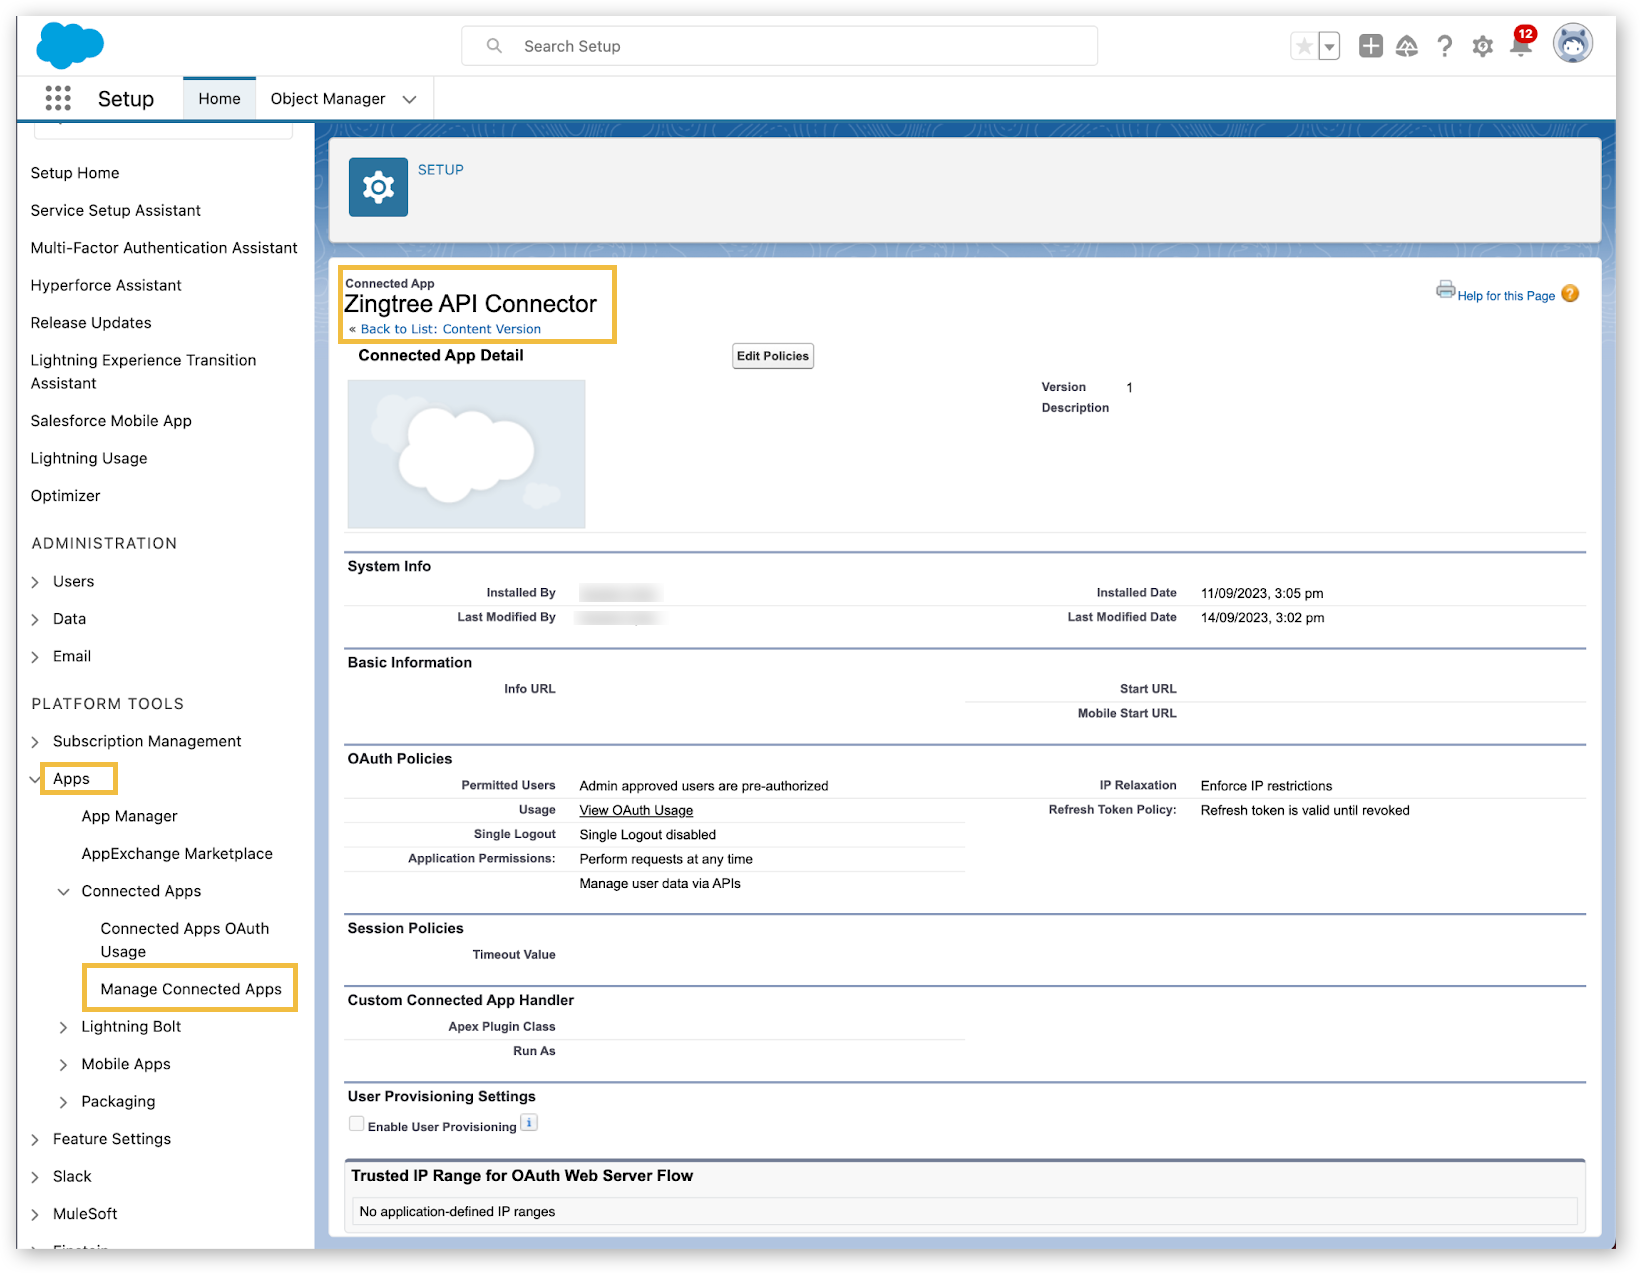Viewport: 1640px width, 1273px height.
Task: Click 'Refresh token is valid until revoked' text
Action: [x=1305, y=810]
